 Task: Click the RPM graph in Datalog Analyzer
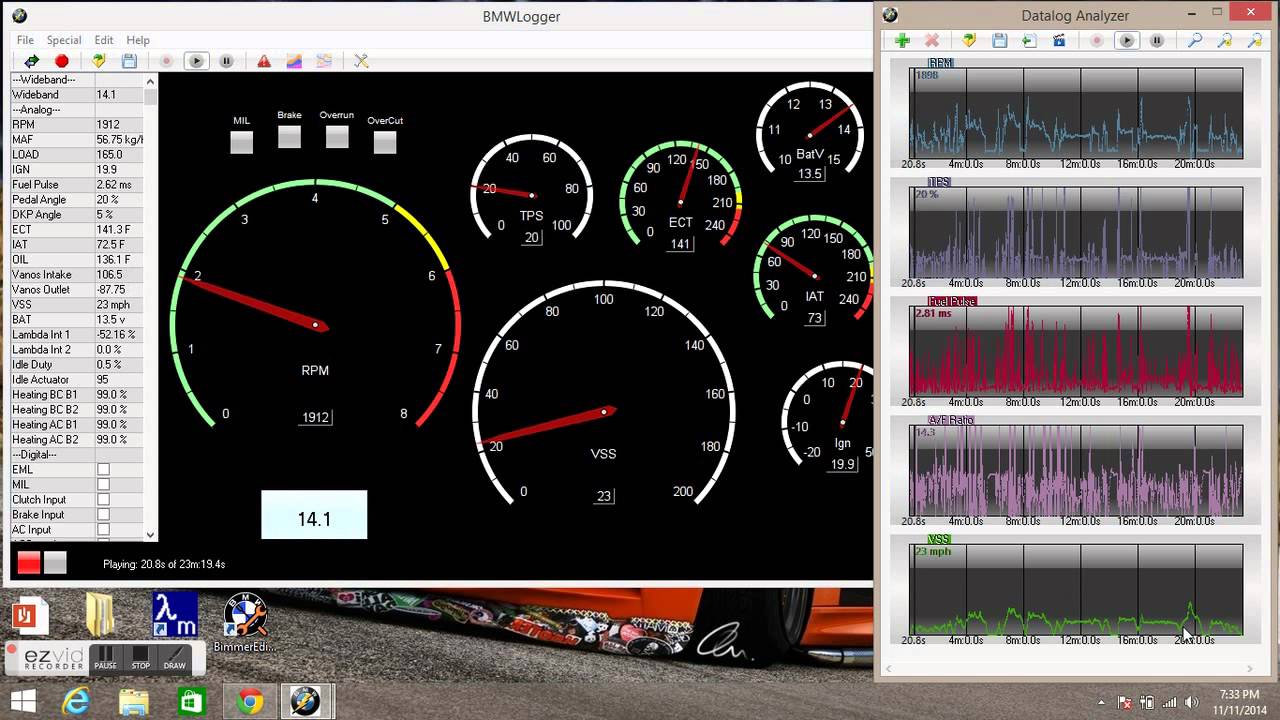[x=1076, y=113]
